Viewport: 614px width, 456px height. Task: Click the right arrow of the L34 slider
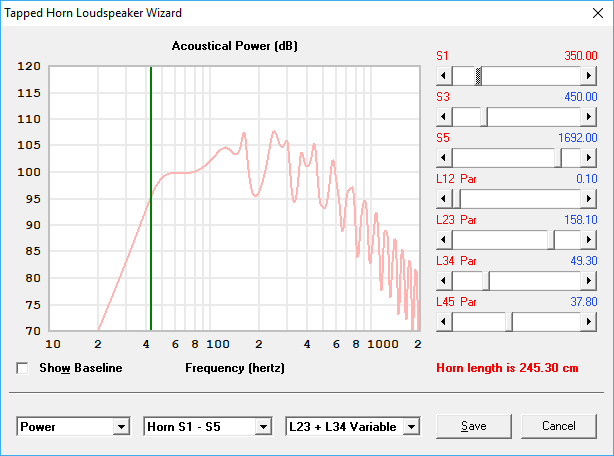(589, 281)
